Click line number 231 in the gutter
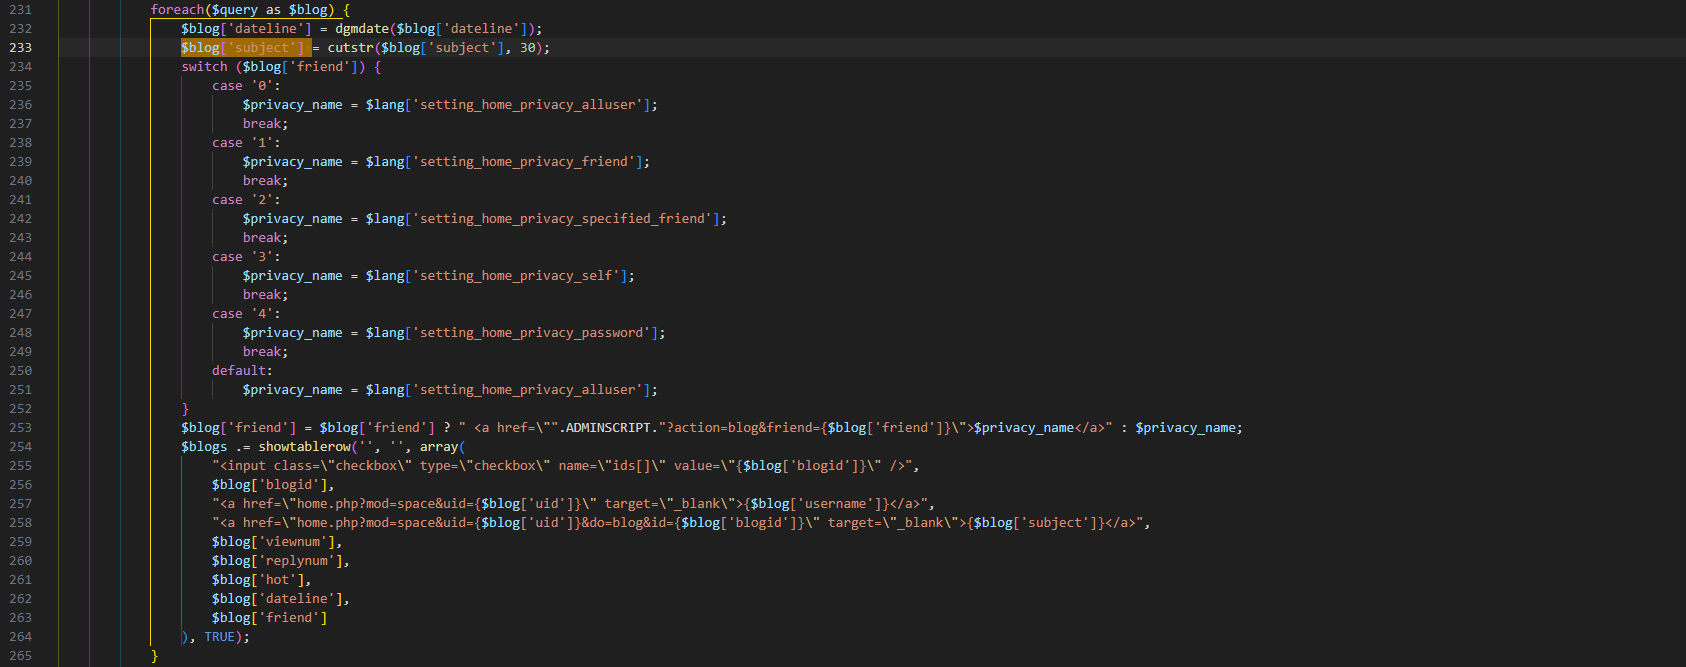1686x667 pixels. [x=20, y=10]
